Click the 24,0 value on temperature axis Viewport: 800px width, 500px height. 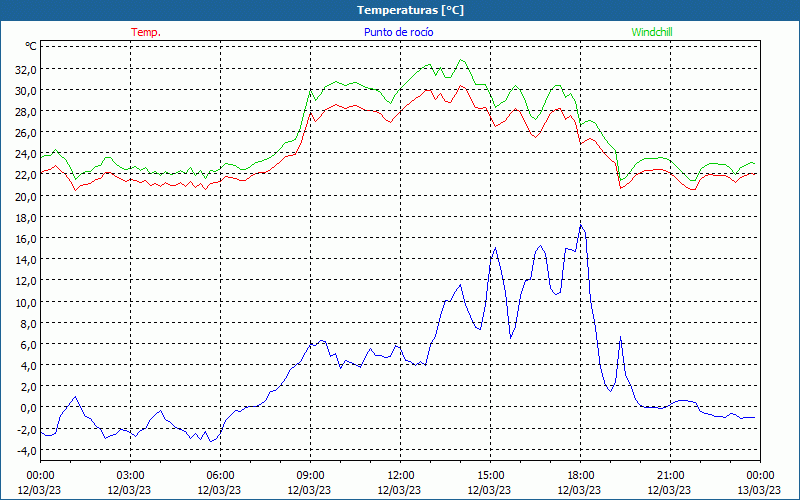pos(26,154)
